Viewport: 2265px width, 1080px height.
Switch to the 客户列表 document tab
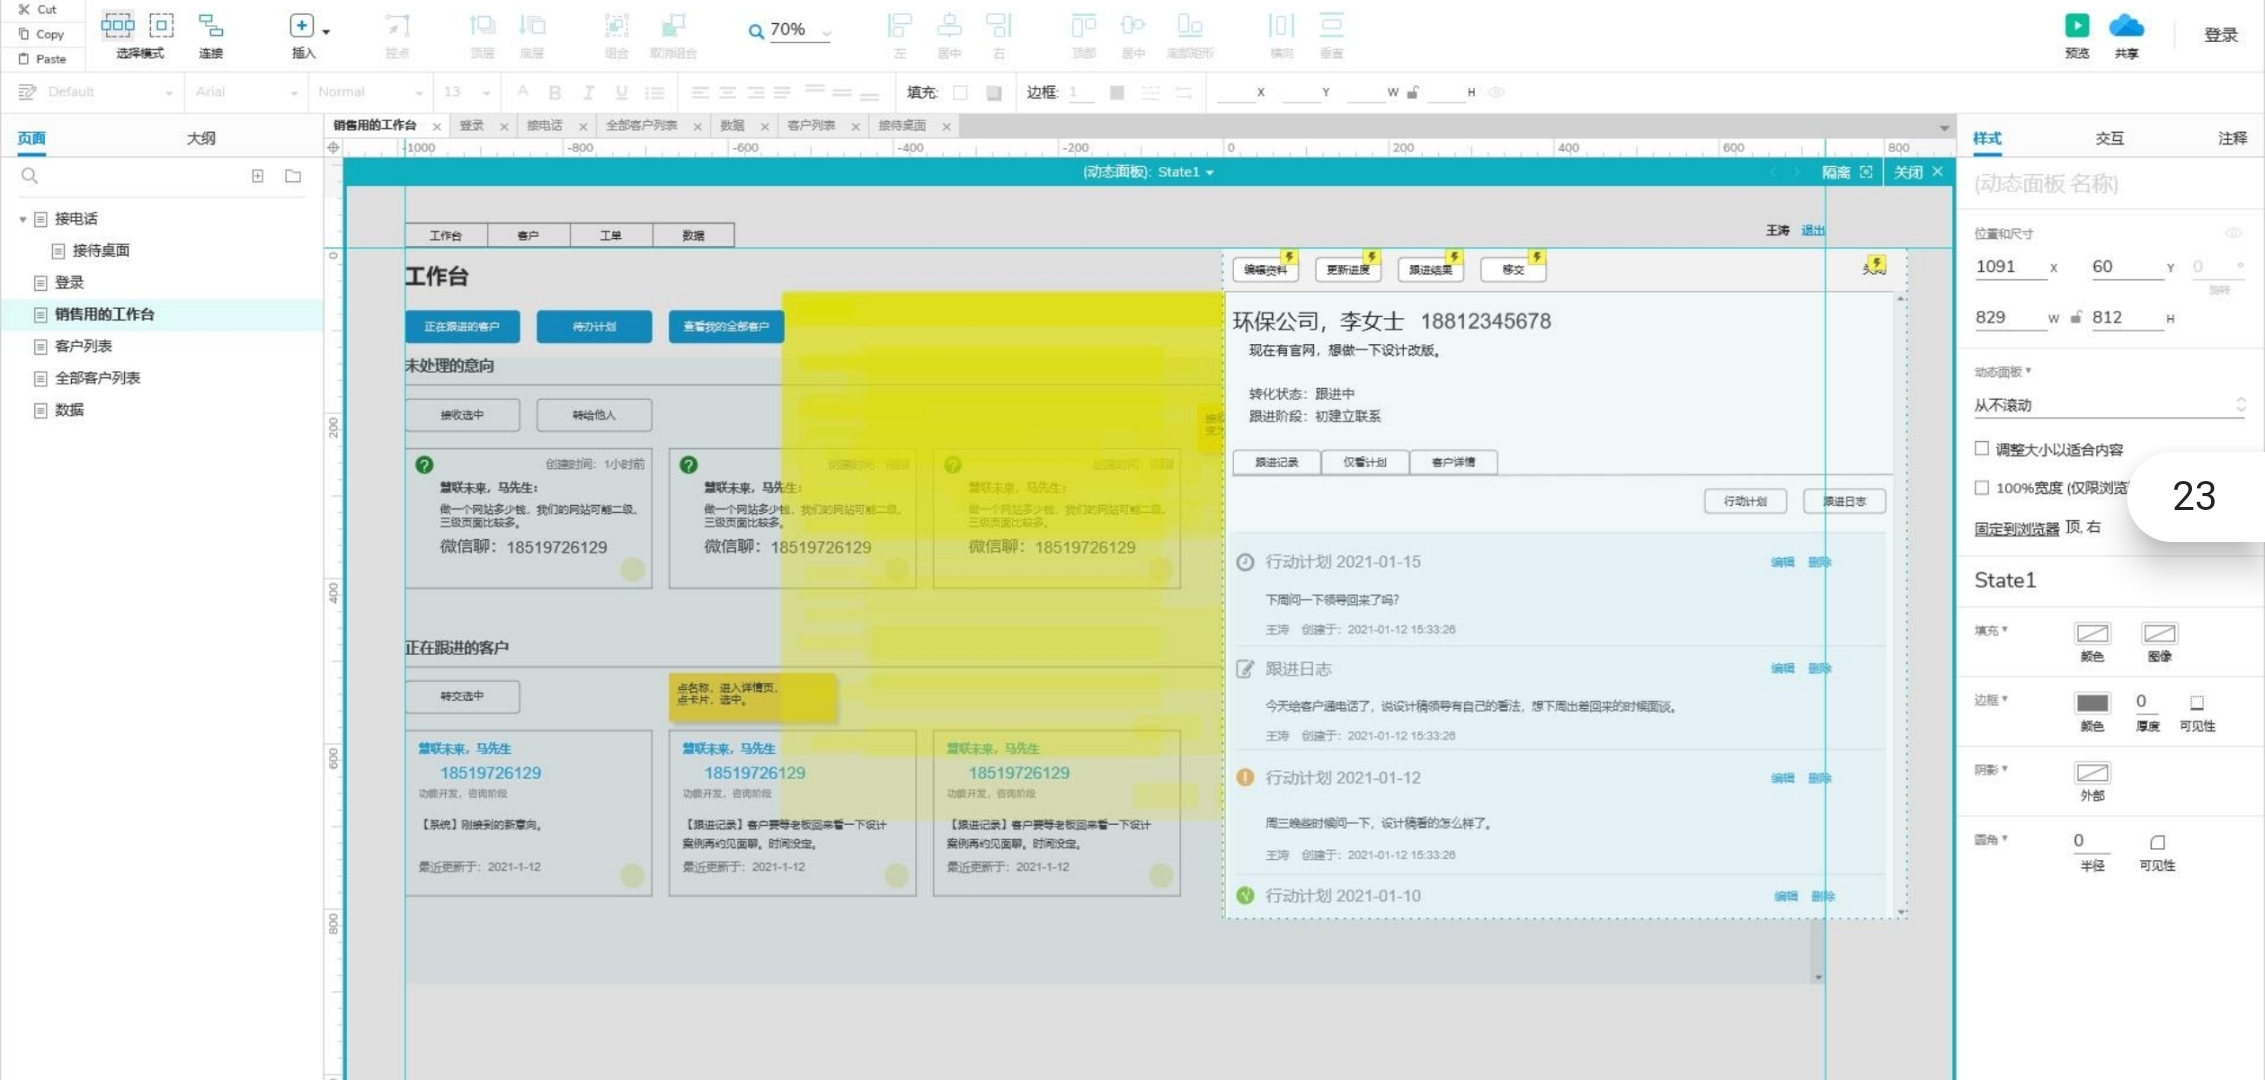click(x=811, y=126)
